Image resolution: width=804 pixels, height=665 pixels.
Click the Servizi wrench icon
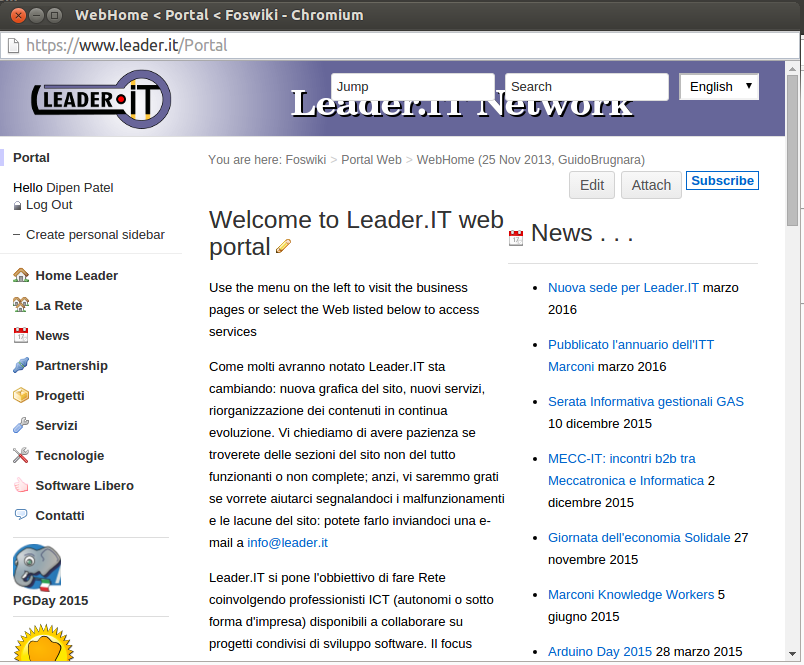(x=21, y=426)
